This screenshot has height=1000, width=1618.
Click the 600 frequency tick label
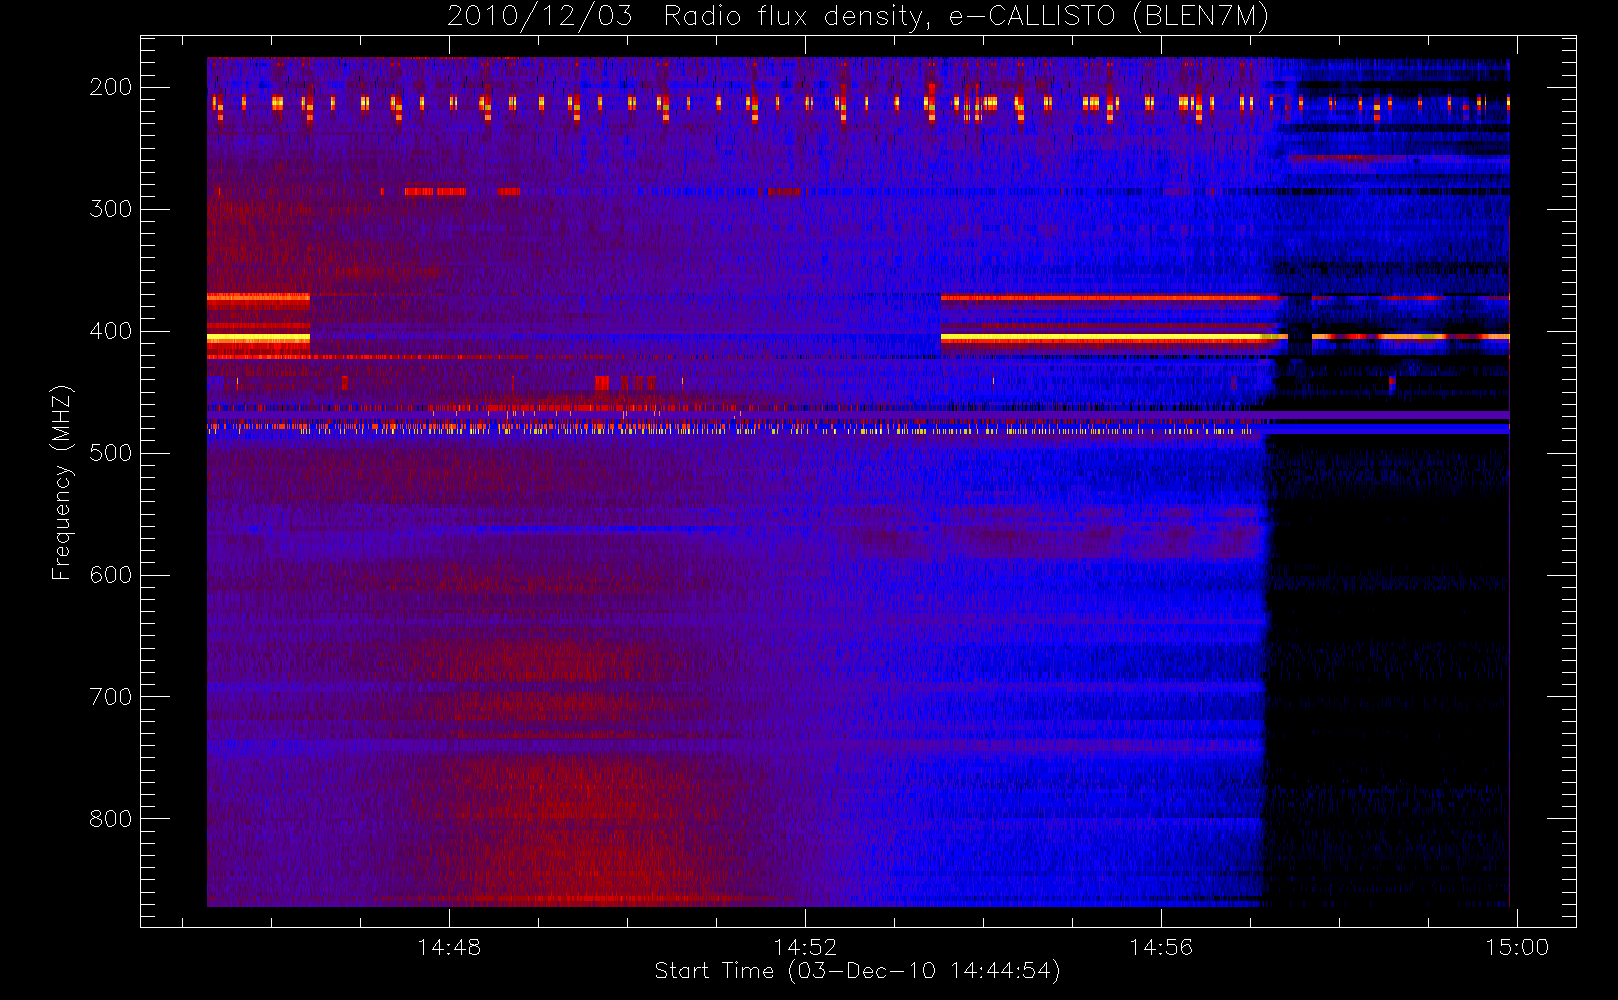110,575
